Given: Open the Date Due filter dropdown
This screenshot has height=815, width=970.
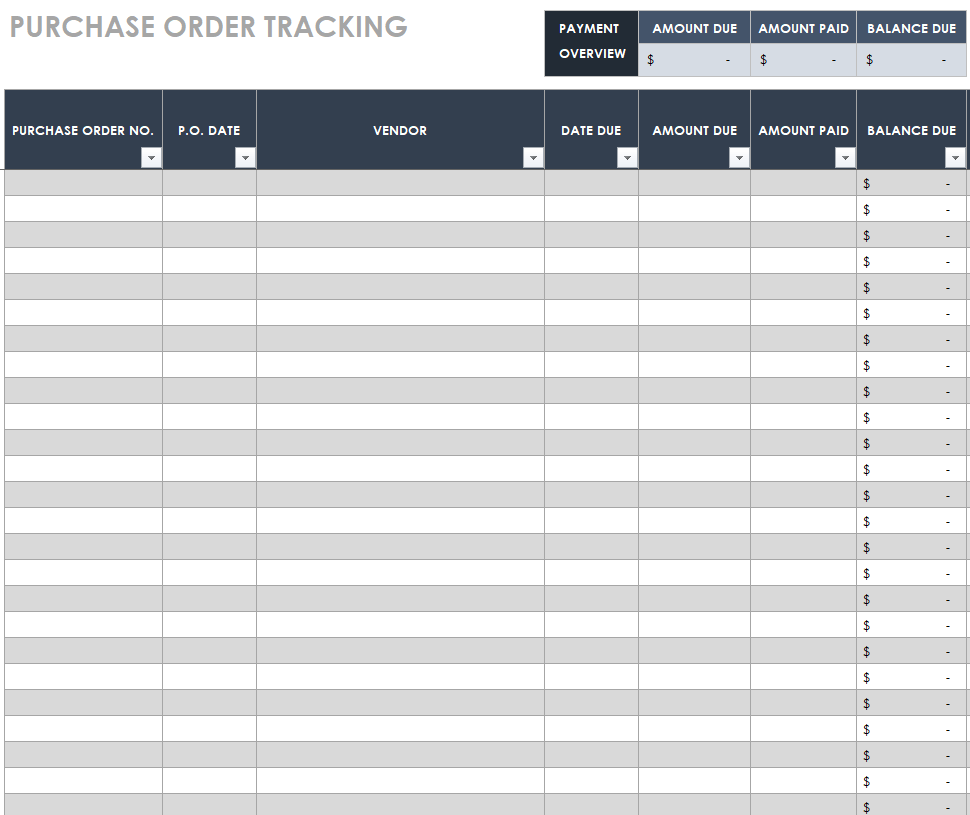Looking at the screenshot, I should (x=627, y=158).
